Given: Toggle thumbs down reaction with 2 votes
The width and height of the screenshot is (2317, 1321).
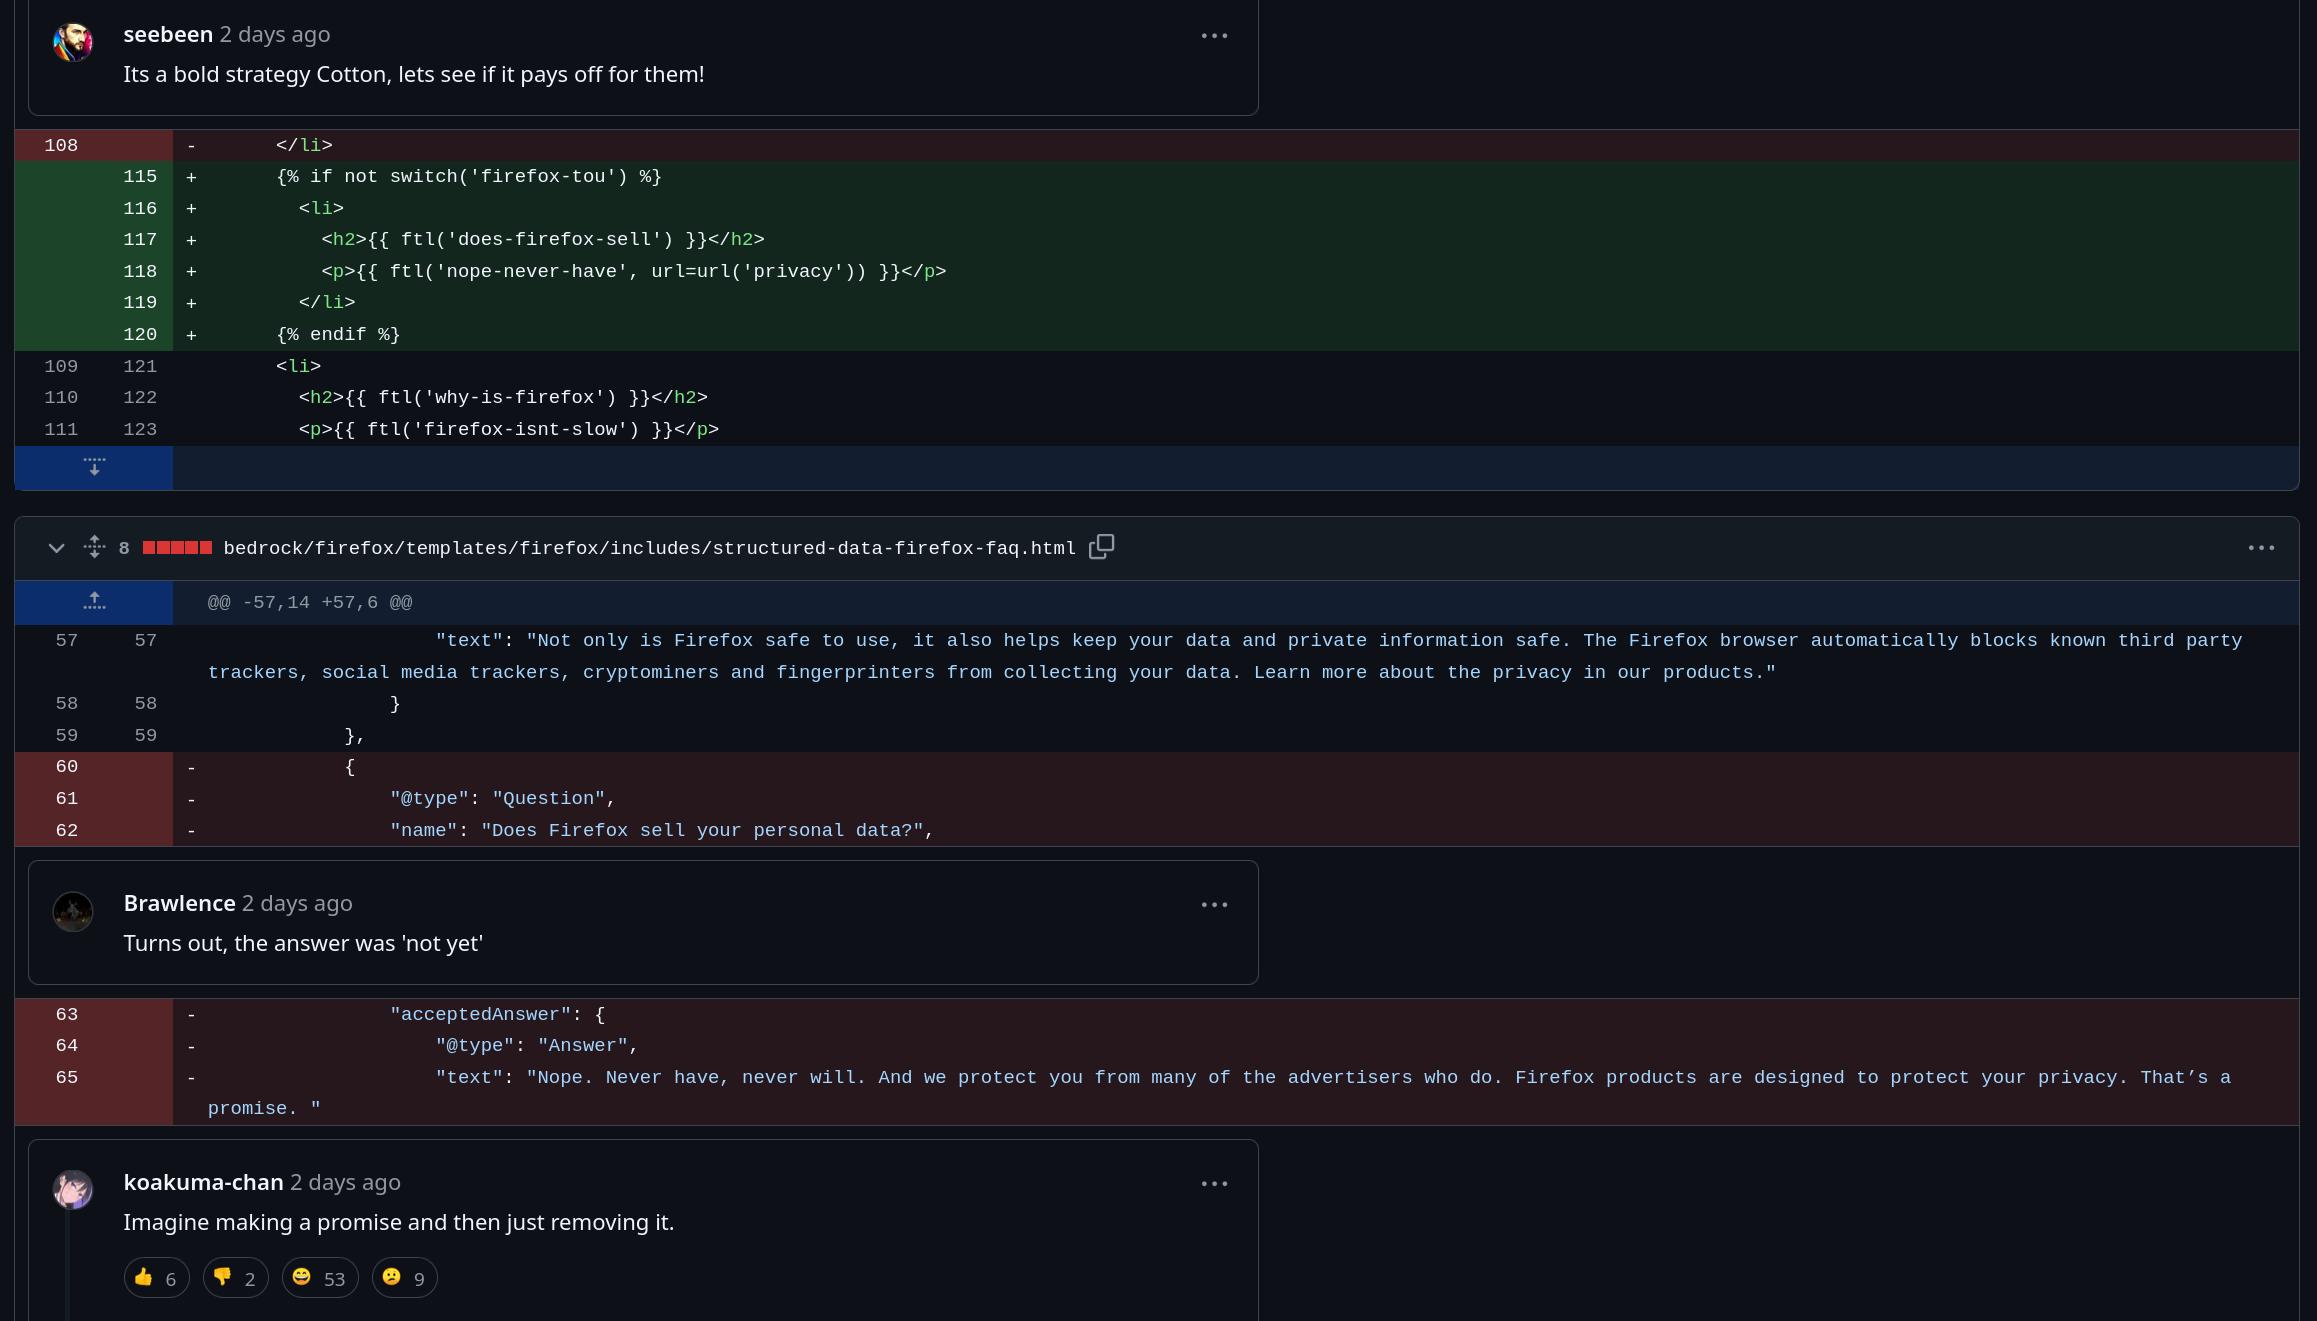Looking at the screenshot, I should (x=235, y=1278).
